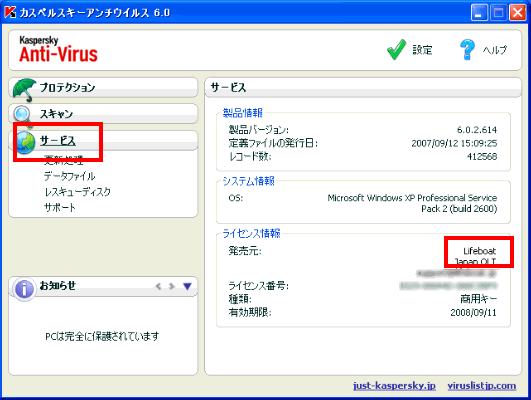The height and width of the screenshot is (400, 531).
Task: Click record count 412568
Action: [482, 156]
